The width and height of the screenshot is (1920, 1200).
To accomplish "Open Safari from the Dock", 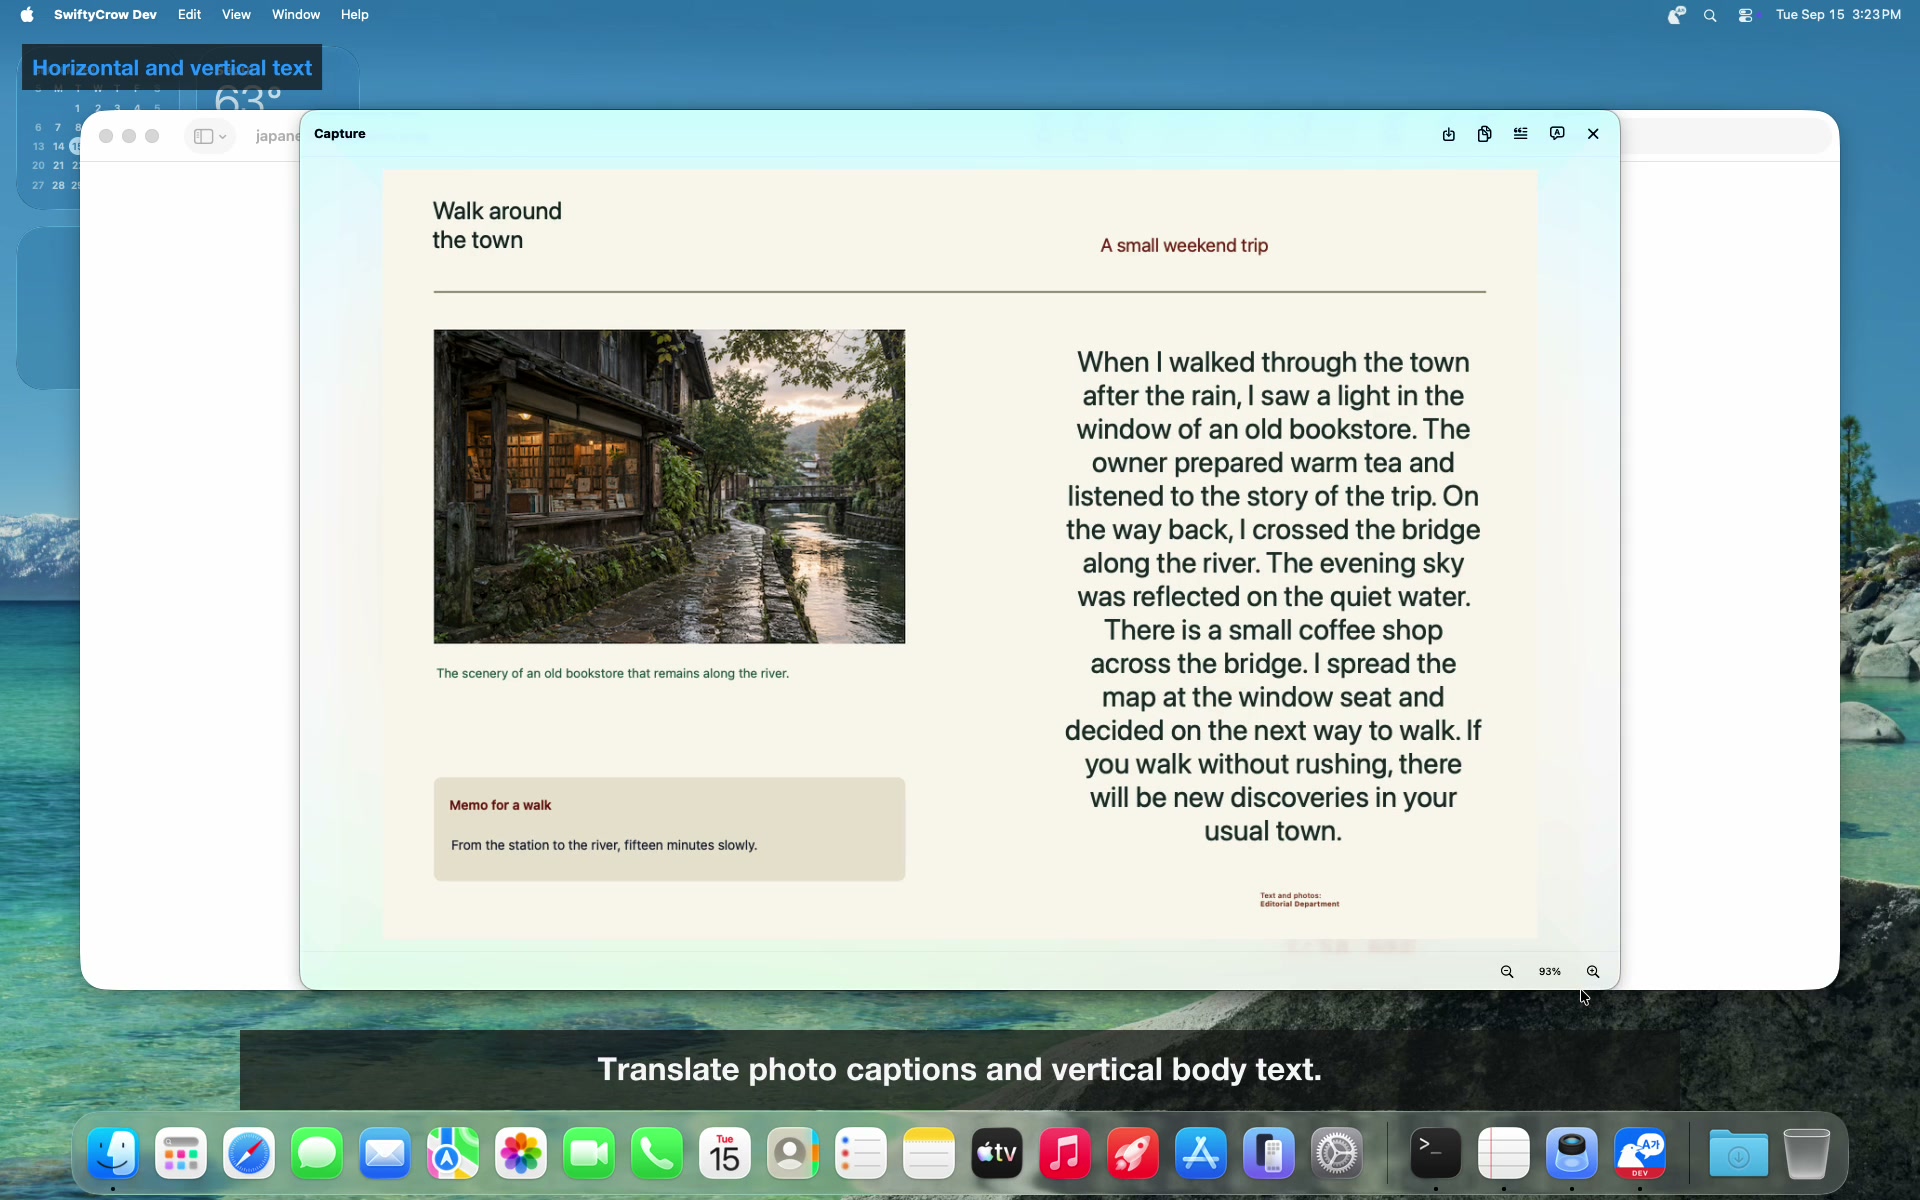I will pos(249,1154).
